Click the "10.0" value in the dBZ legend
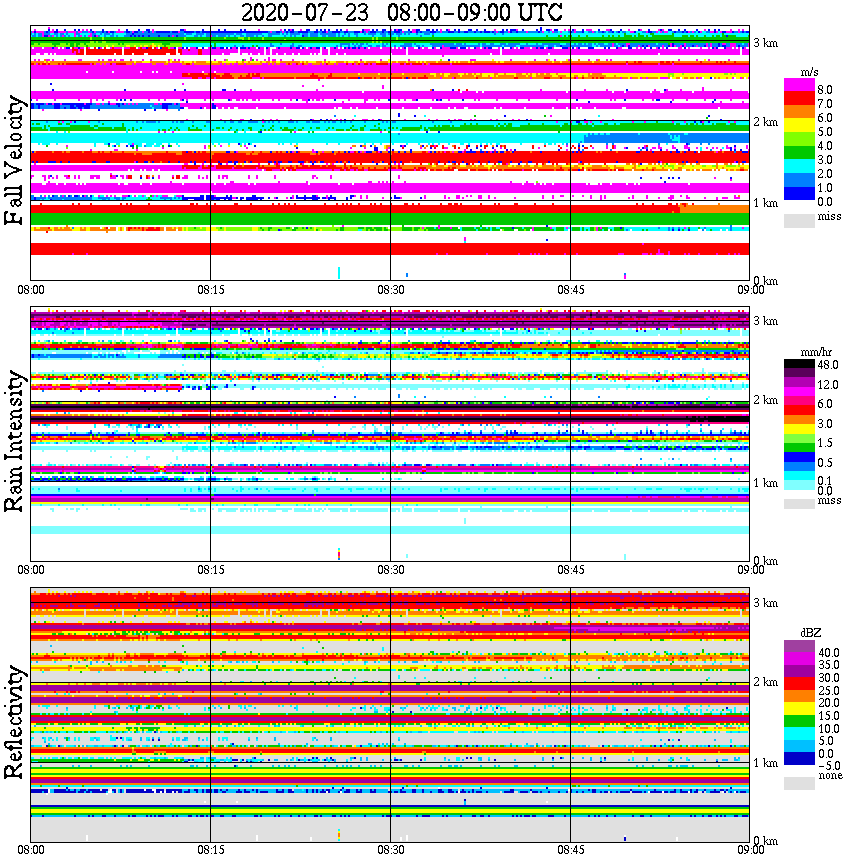This screenshot has width=850, height=868. 829,728
